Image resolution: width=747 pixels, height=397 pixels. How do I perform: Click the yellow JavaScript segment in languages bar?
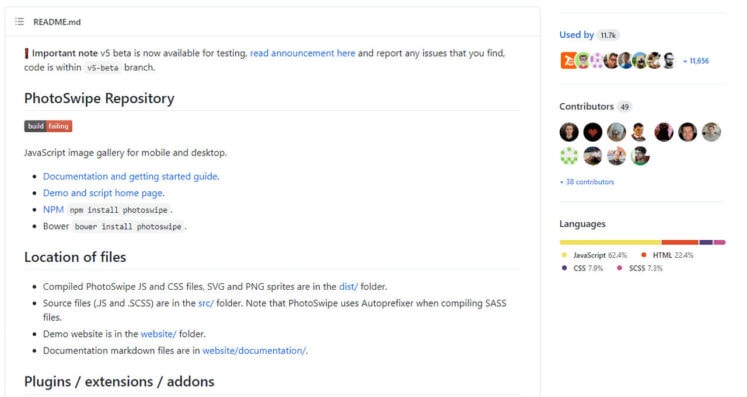[x=610, y=242]
